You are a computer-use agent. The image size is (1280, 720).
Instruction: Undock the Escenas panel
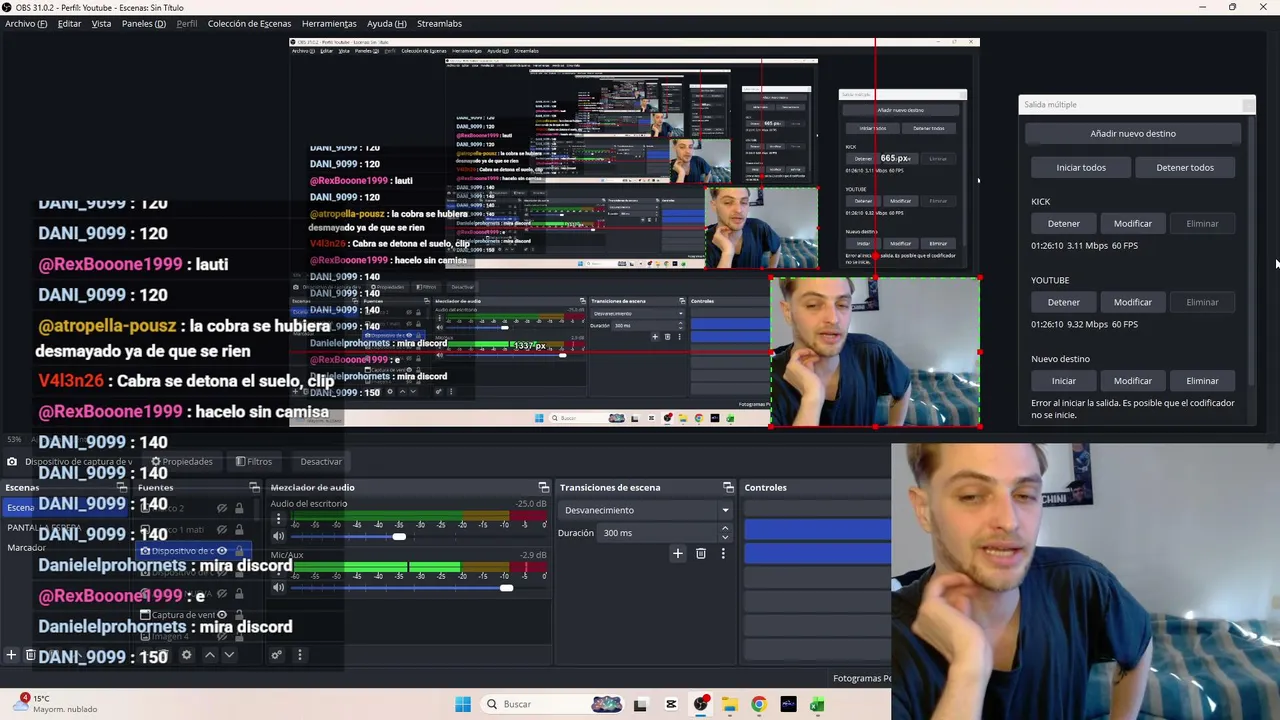click(121, 487)
